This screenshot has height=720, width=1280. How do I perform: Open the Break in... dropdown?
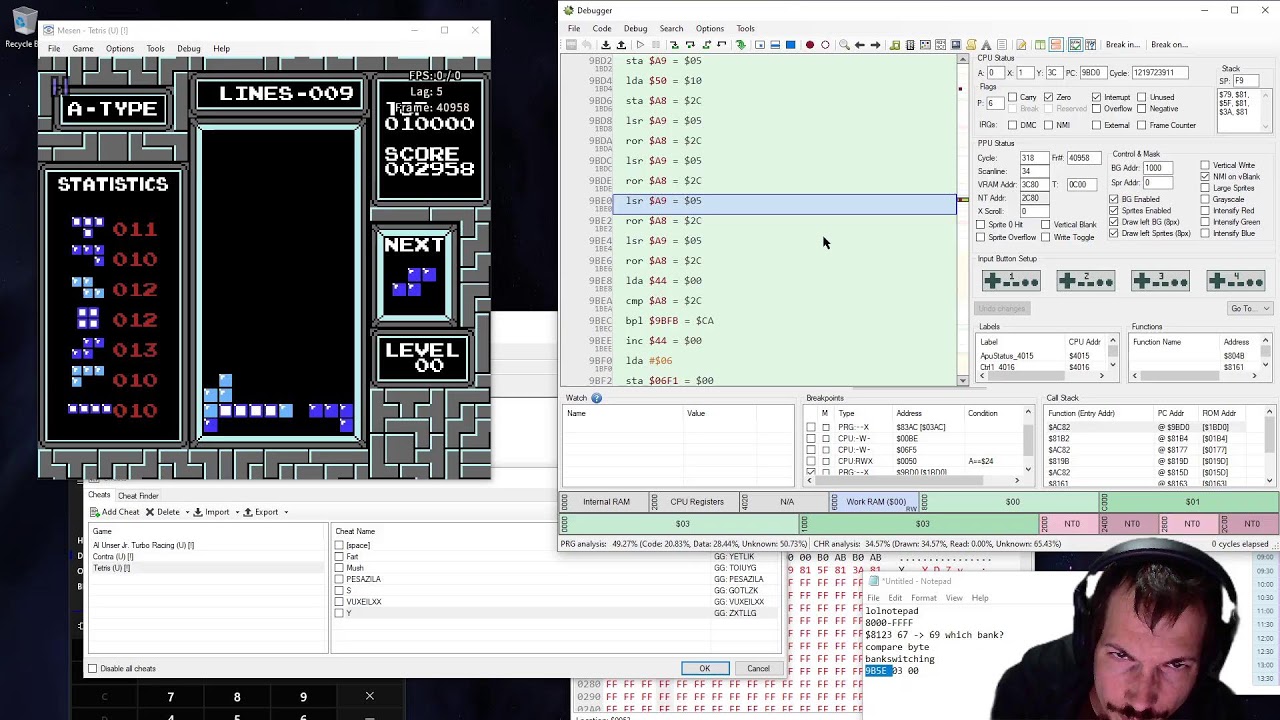(x=1122, y=44)
